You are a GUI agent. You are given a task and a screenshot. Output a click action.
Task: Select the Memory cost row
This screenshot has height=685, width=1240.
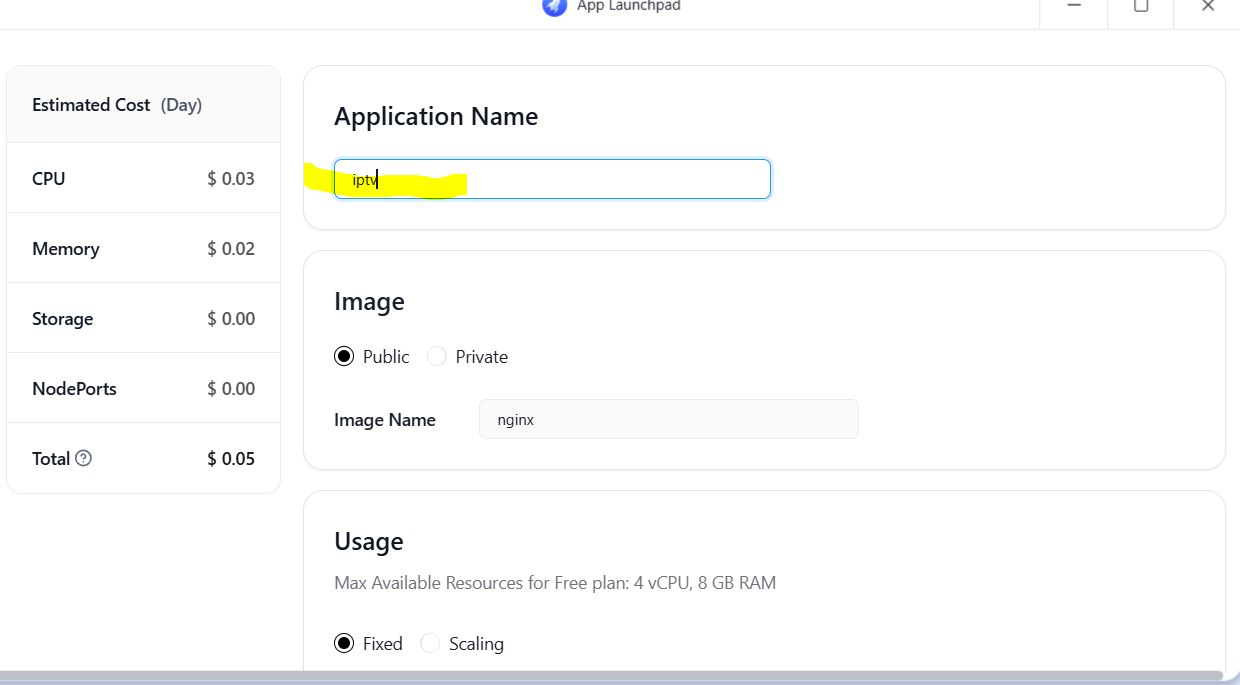coord(143,249)
